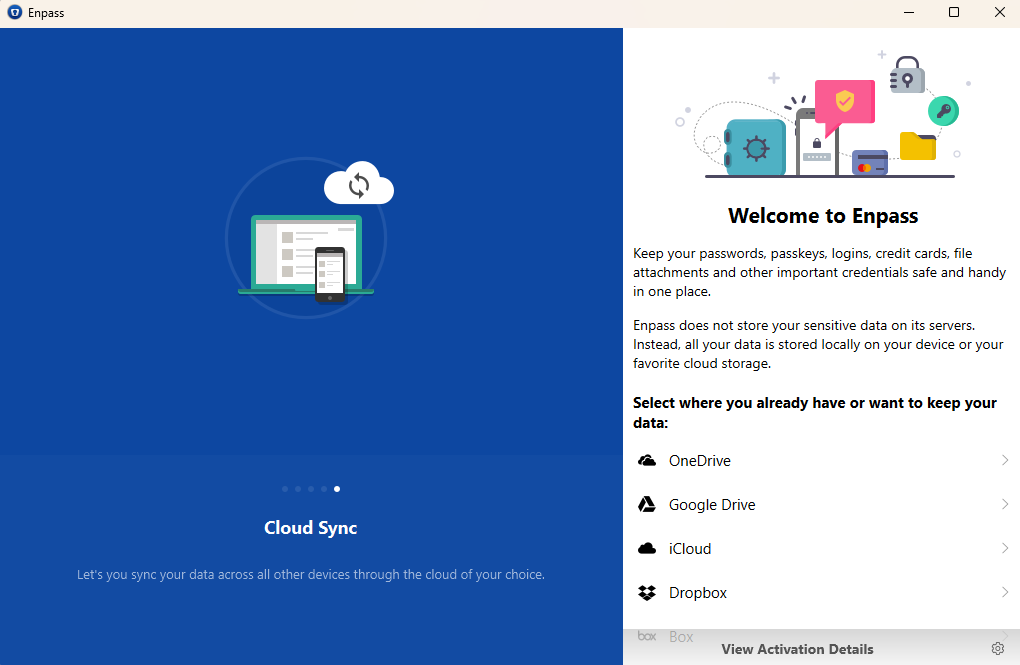
Task: Click the Google Drive triangle icon
Action: [x=647, y=505]
